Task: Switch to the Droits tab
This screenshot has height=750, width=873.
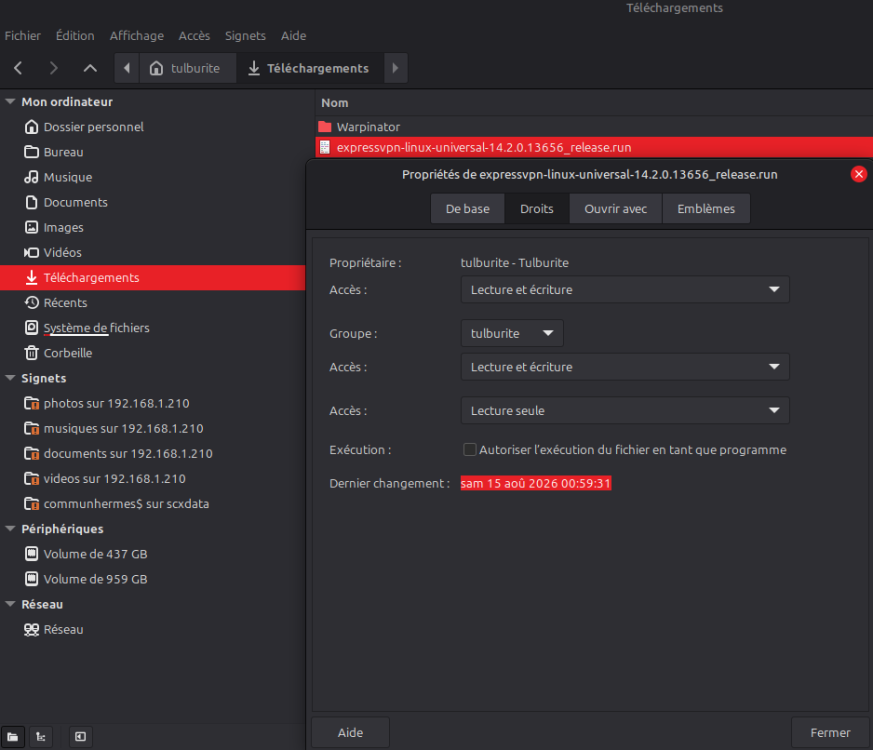Action: [x=537, y=209]
